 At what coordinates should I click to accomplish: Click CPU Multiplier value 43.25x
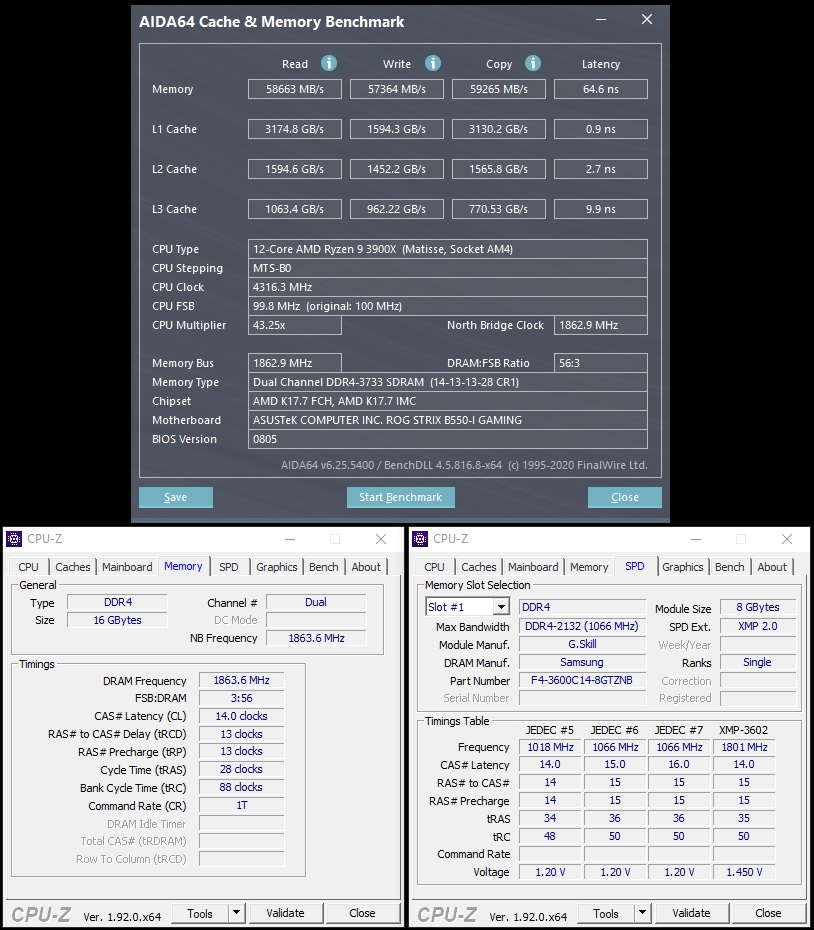click(x=295, y=325)
